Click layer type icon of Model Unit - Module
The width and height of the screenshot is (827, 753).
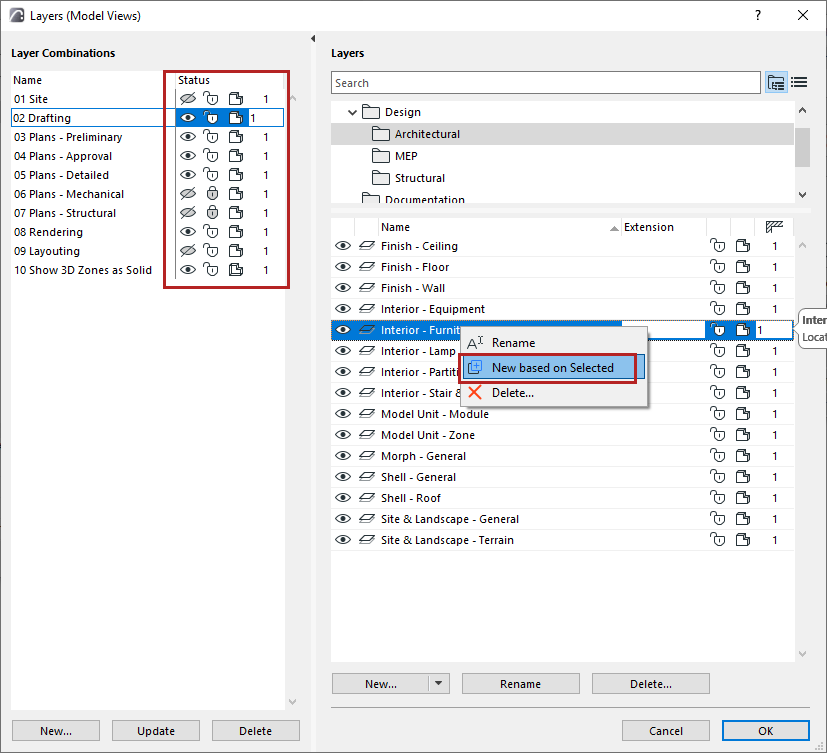click(367, 414)
